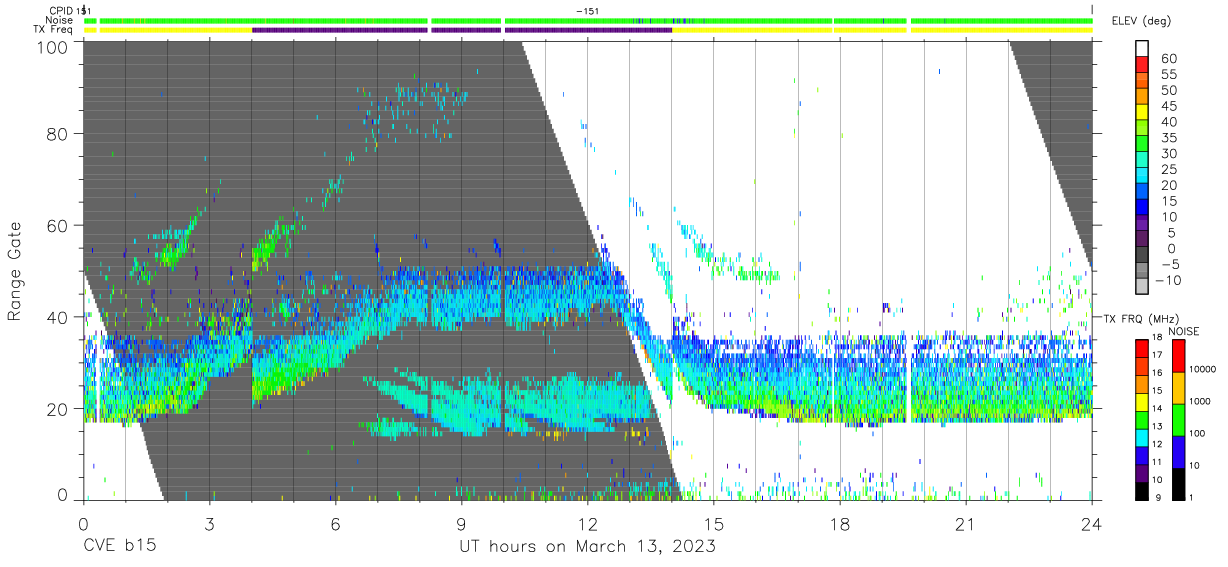Click the "CPID" label at top left

click(x=62, y=10)
